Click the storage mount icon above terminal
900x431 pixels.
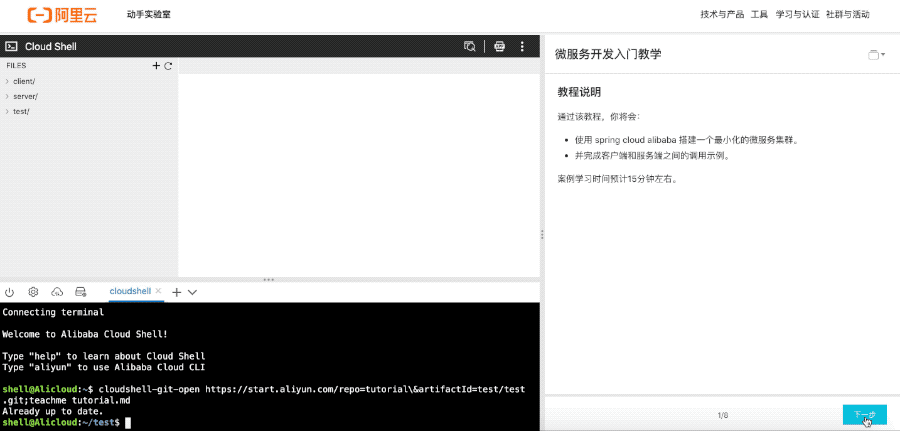click(x=81, y=292)
